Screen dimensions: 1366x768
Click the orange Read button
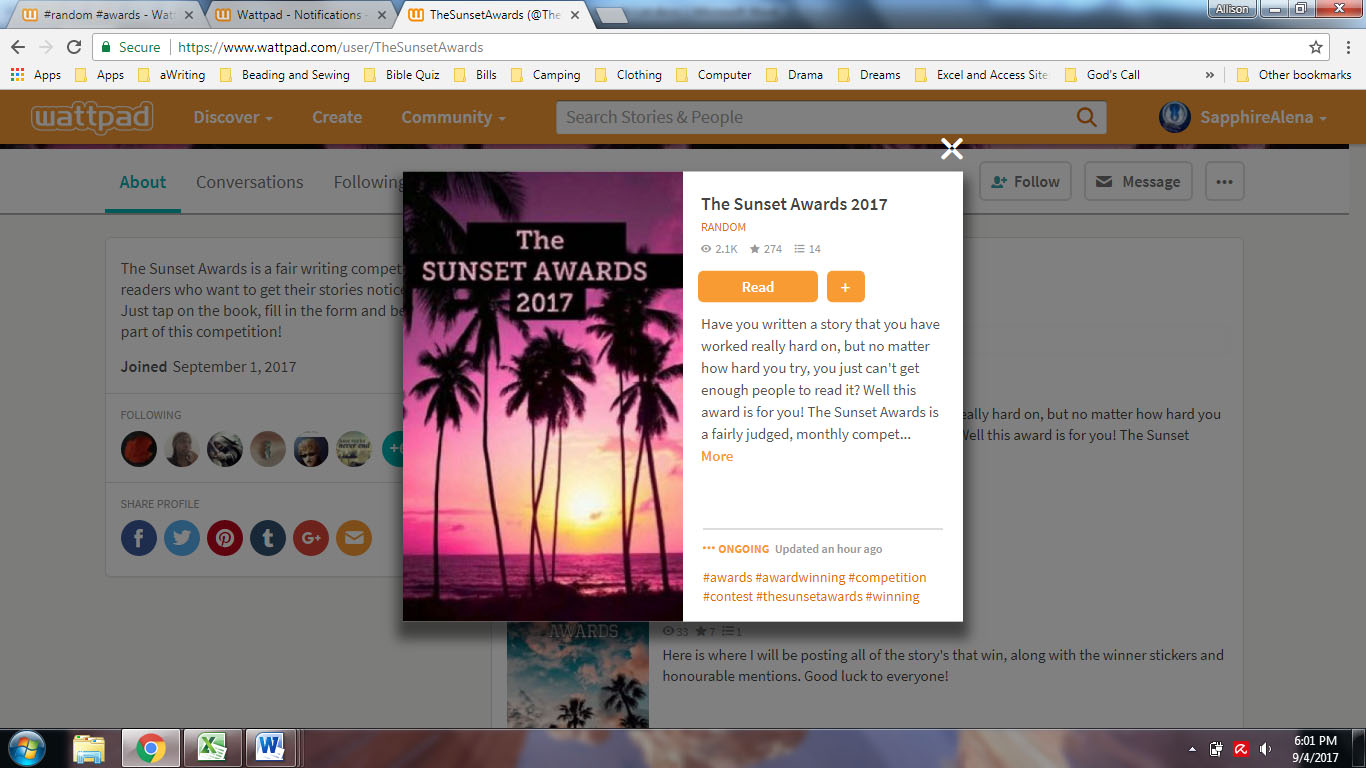tap(757, 287)
